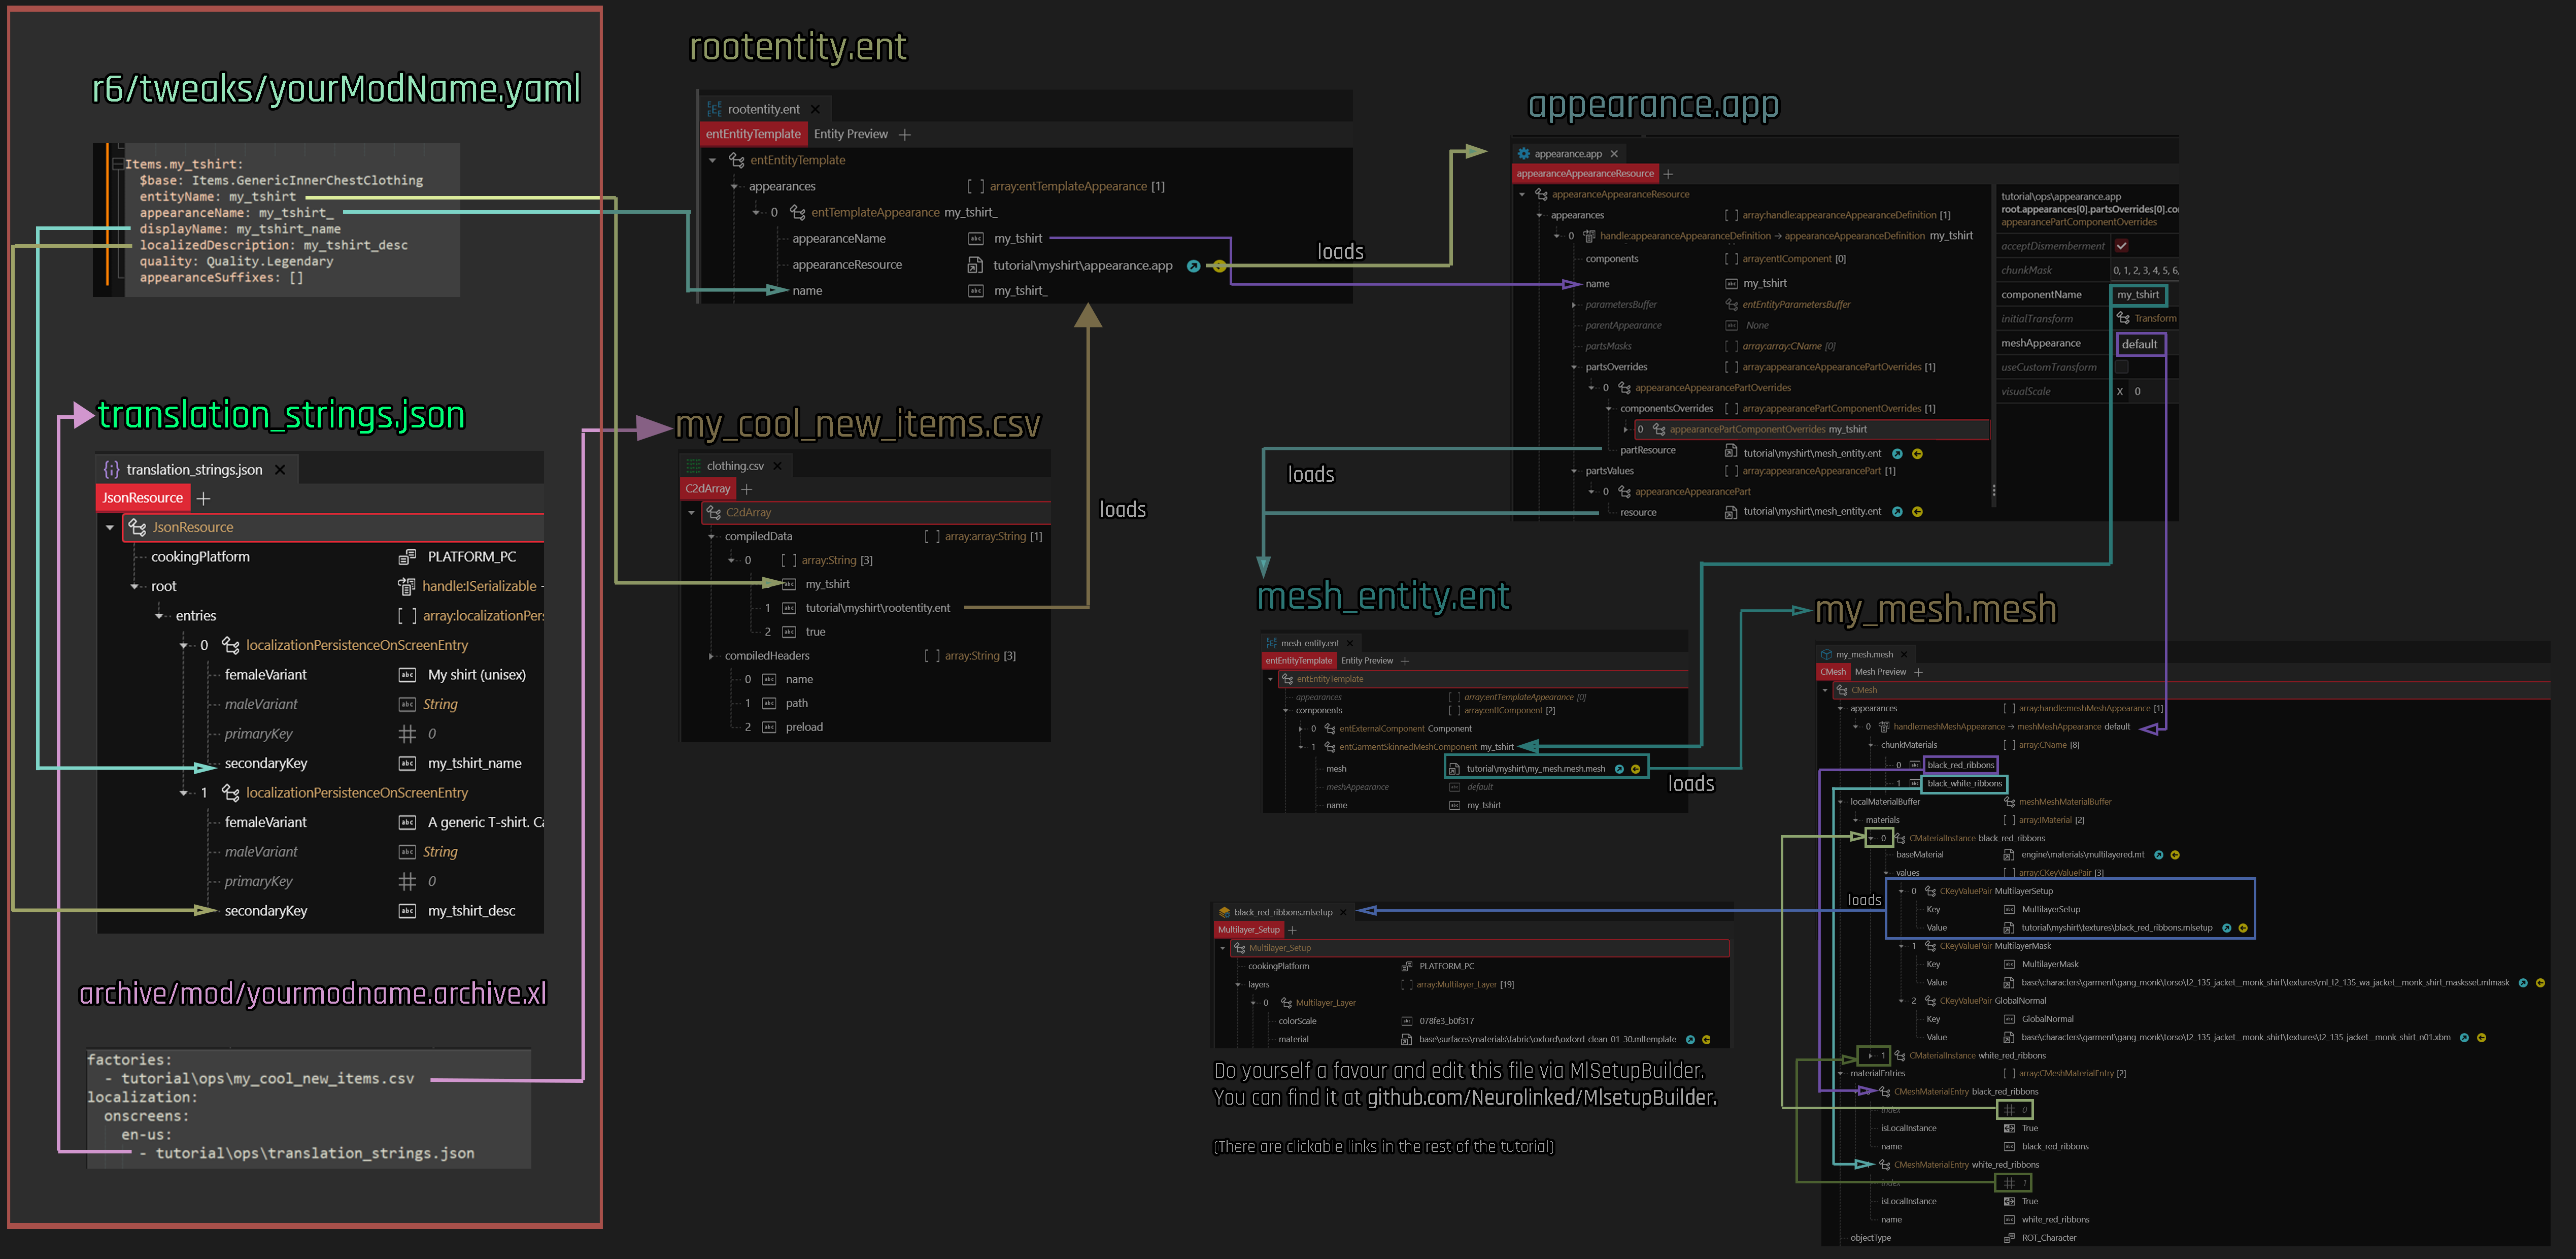Click yellow back-arrow icon beside resource mesh_entity.ent
Screen dimensions: 2576x1259
1917,512
